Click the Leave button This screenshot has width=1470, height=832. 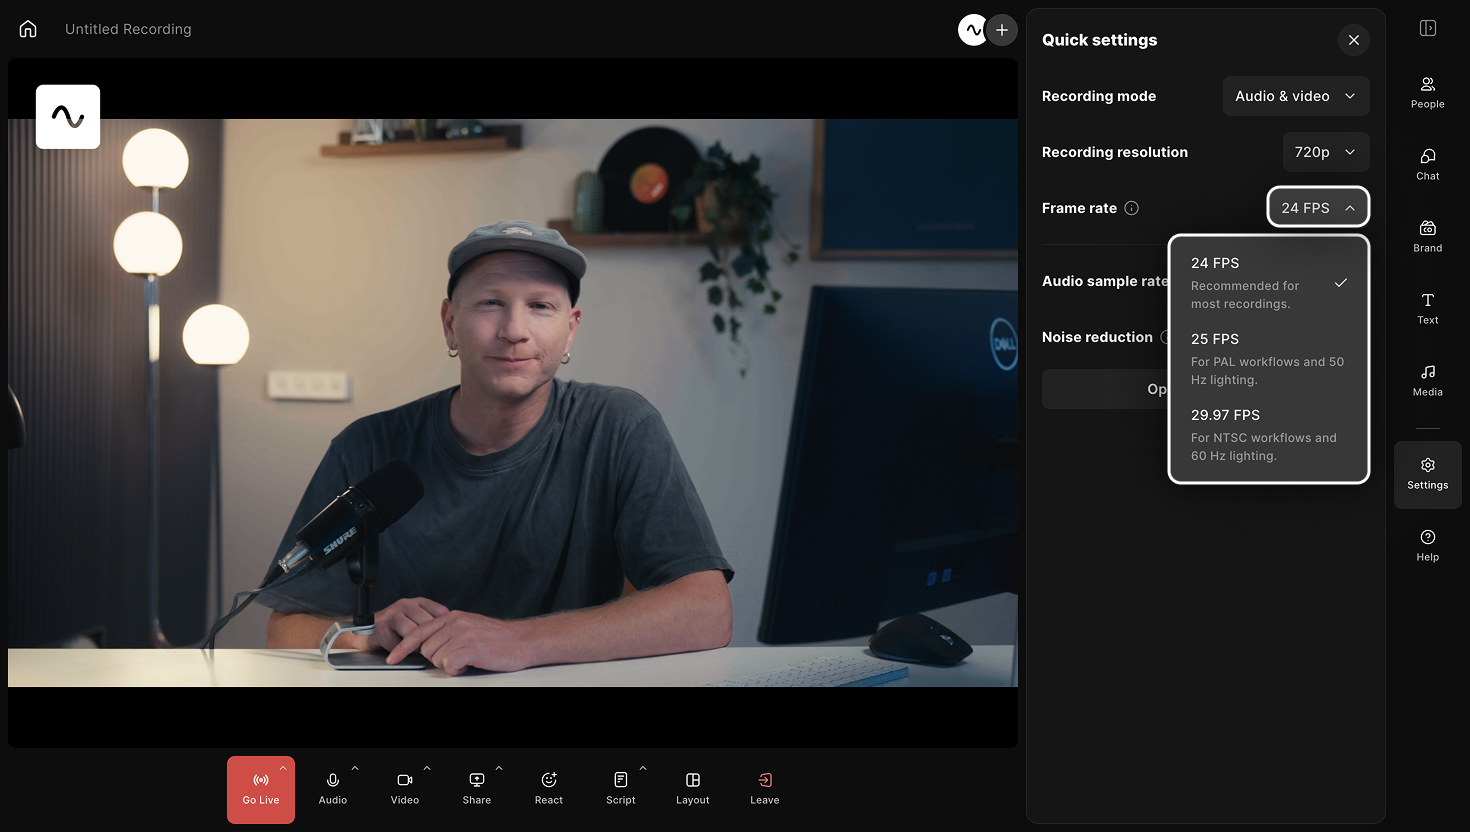coord(765,789)
